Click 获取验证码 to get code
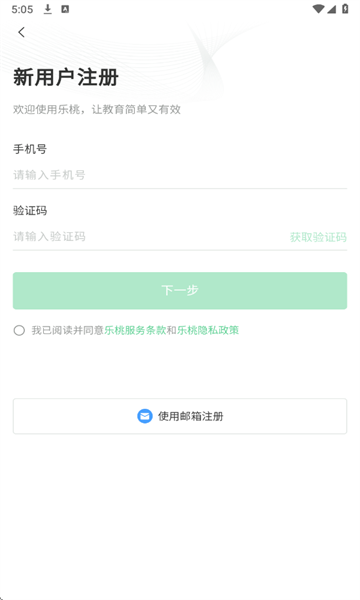360x600 pixels. click(318, 237)
